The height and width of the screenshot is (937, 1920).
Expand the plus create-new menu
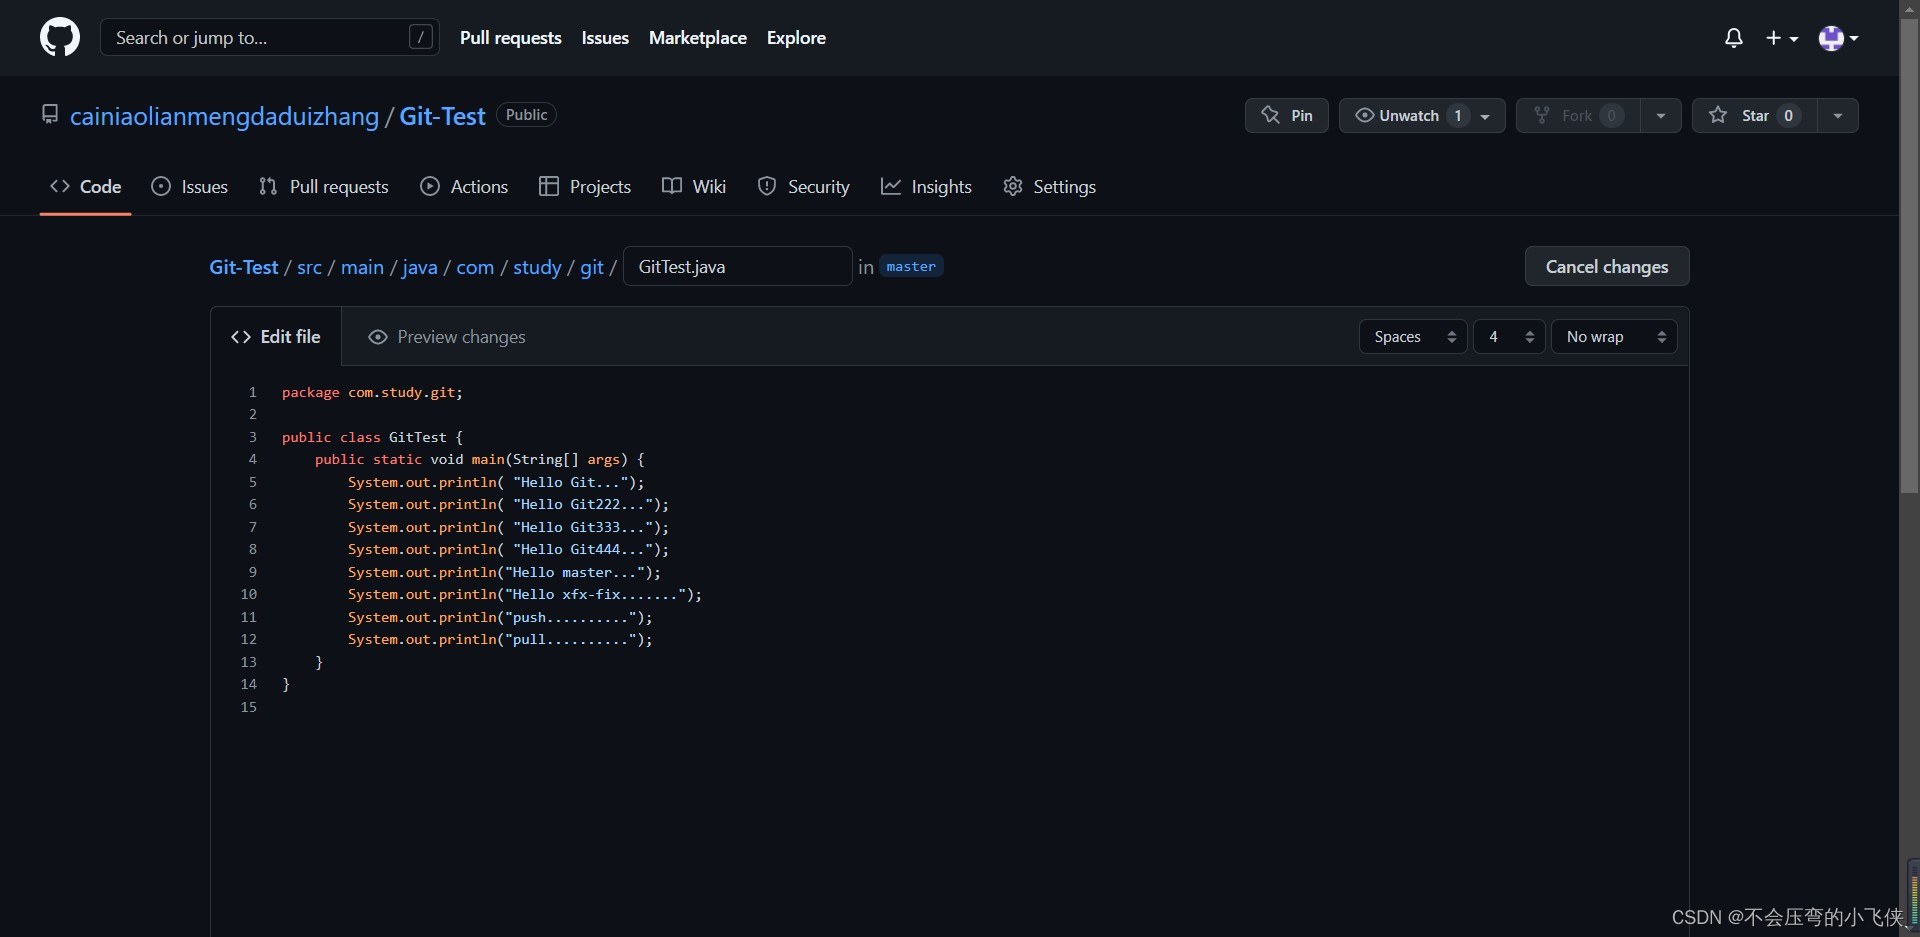point(1782,38)
